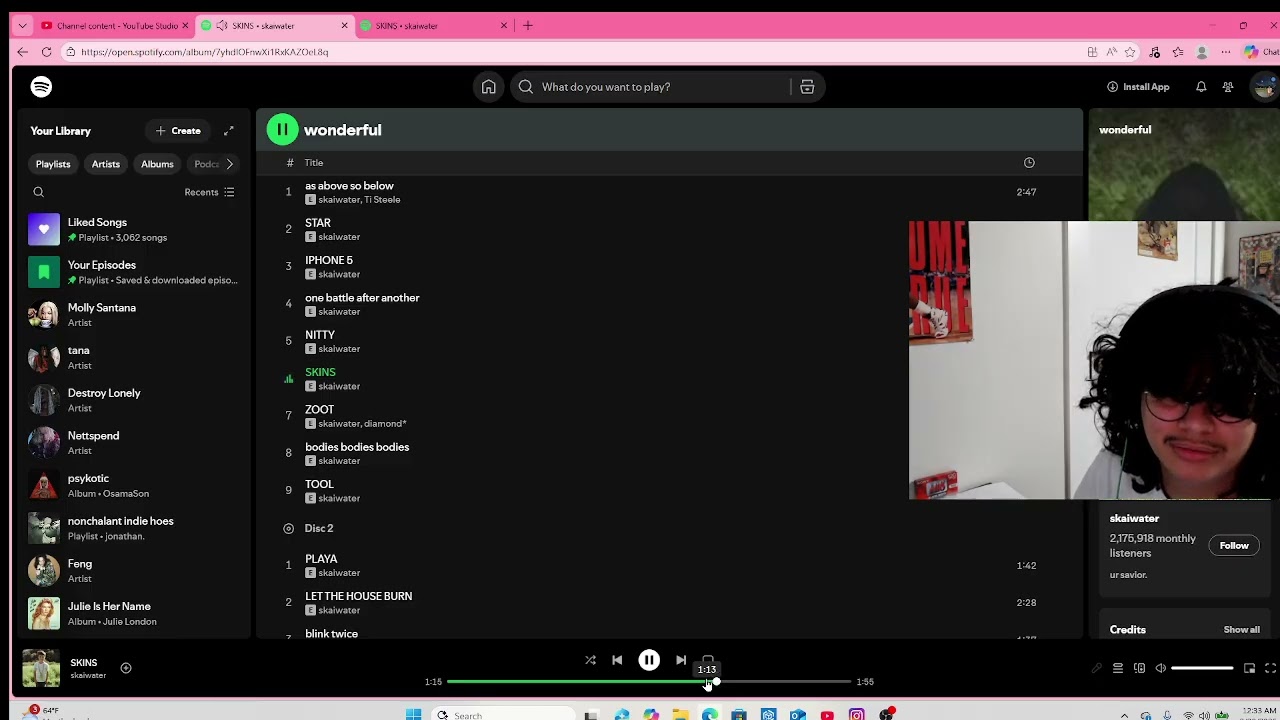Open tana artist in library
This screenshot has height=720, width=1280.
pos(133,357)
